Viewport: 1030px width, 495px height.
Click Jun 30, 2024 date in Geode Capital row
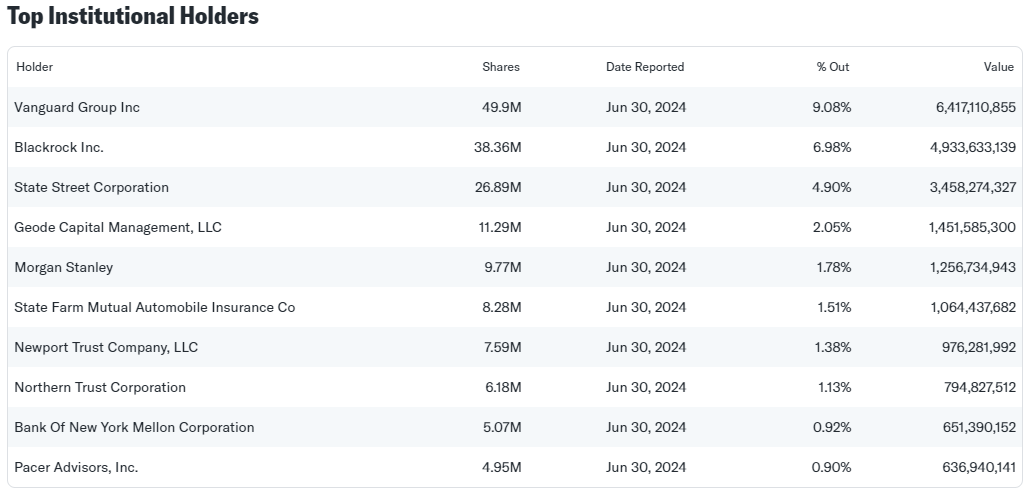pyautogui.click(x=646, y=227)
